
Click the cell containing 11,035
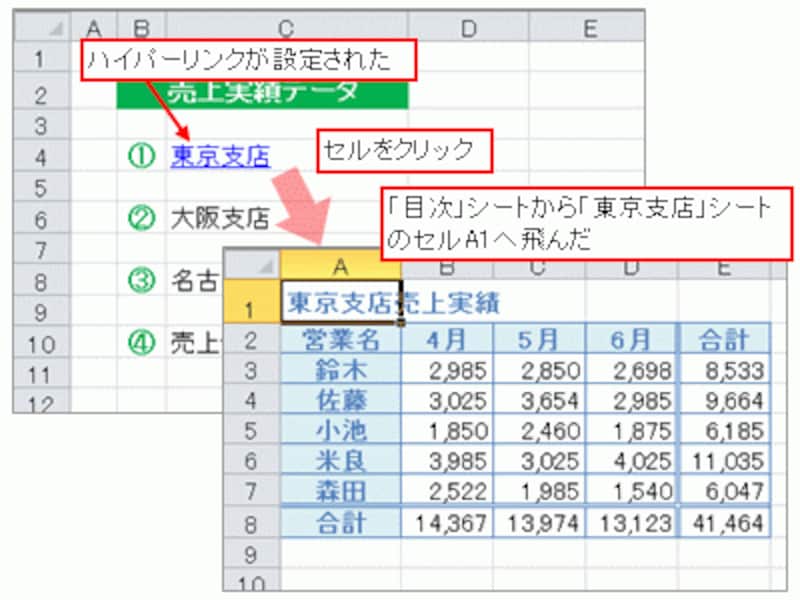(724, 461)
